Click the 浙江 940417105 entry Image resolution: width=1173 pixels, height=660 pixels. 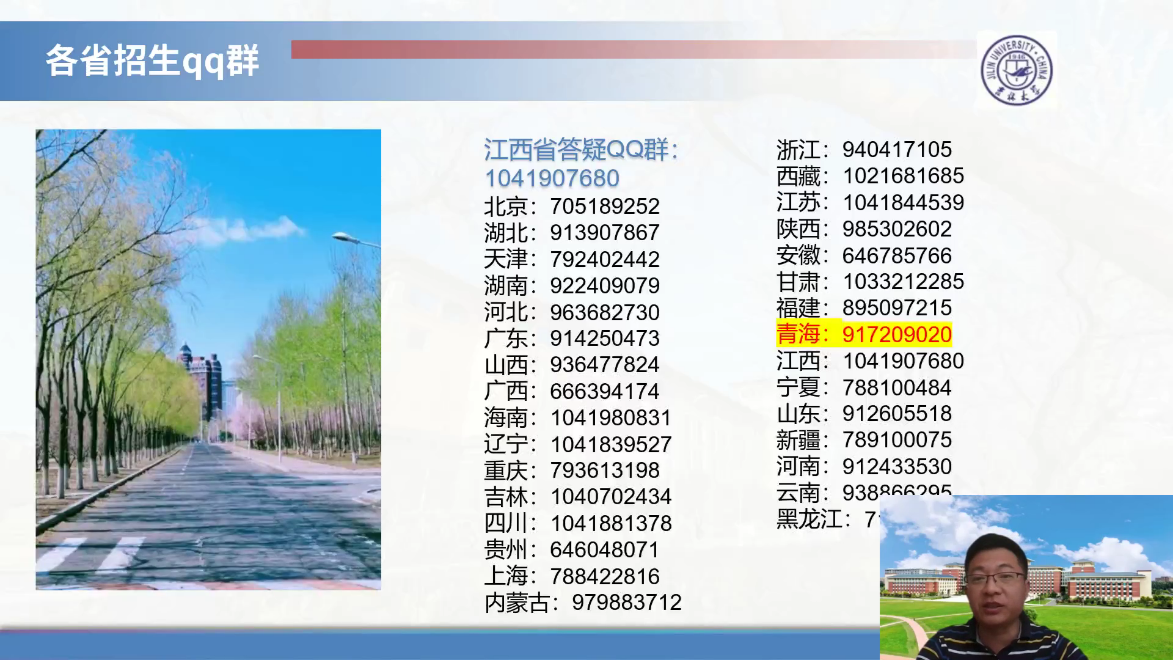864,150
